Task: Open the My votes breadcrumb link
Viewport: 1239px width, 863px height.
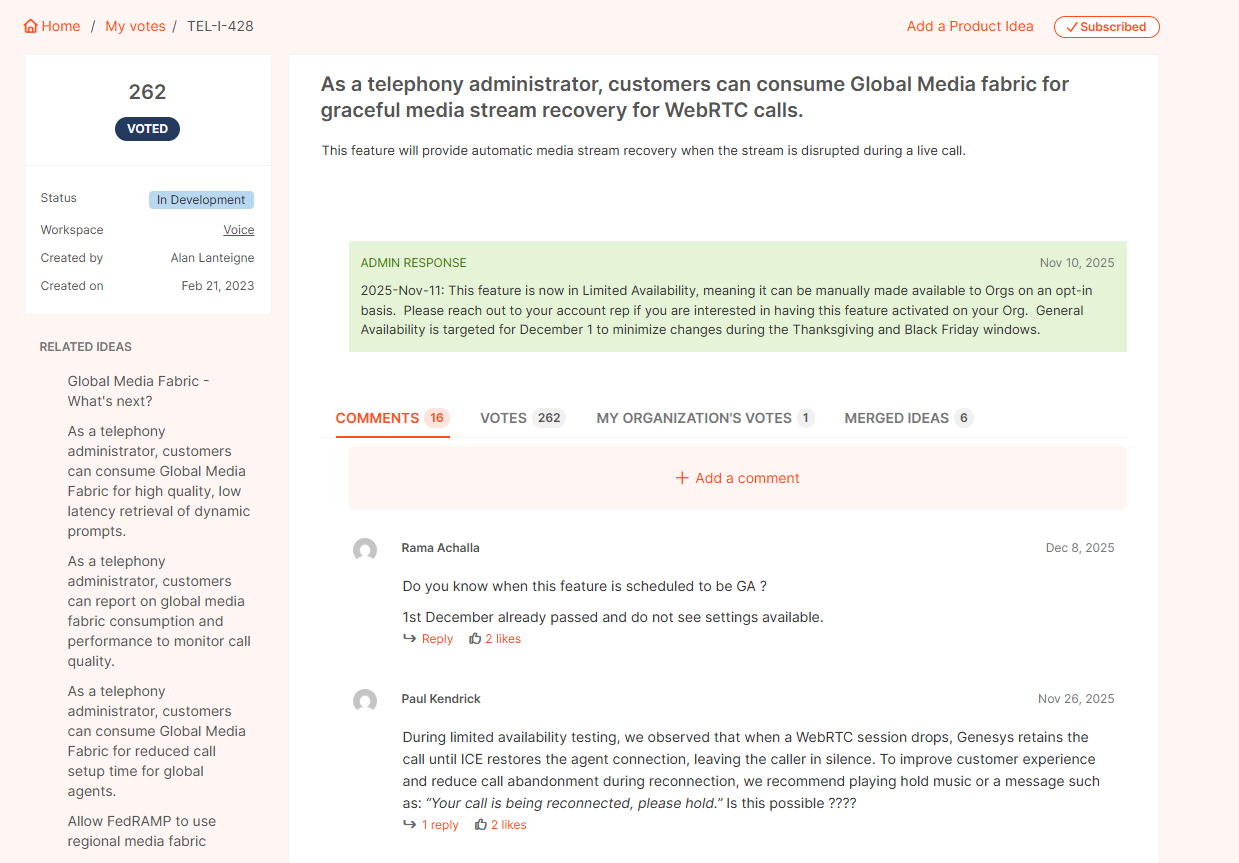Action: coord(135,26)
